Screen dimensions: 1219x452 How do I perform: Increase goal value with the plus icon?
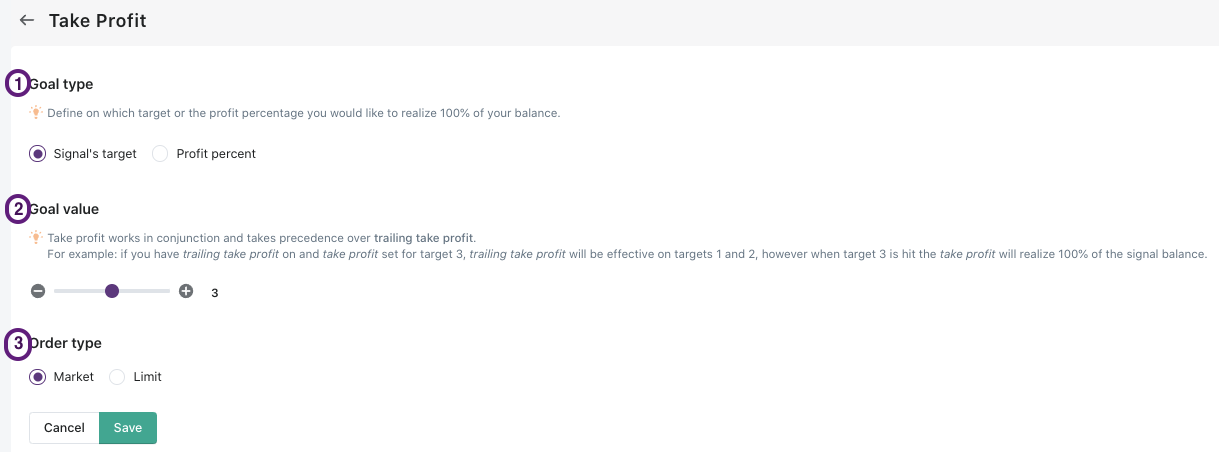click(186, 291)
